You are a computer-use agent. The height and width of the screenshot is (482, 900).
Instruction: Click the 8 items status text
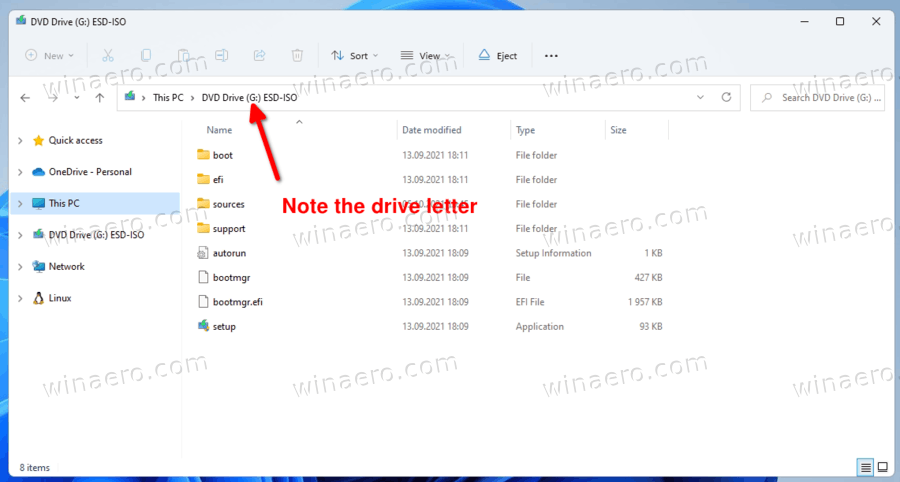[34, 468]
